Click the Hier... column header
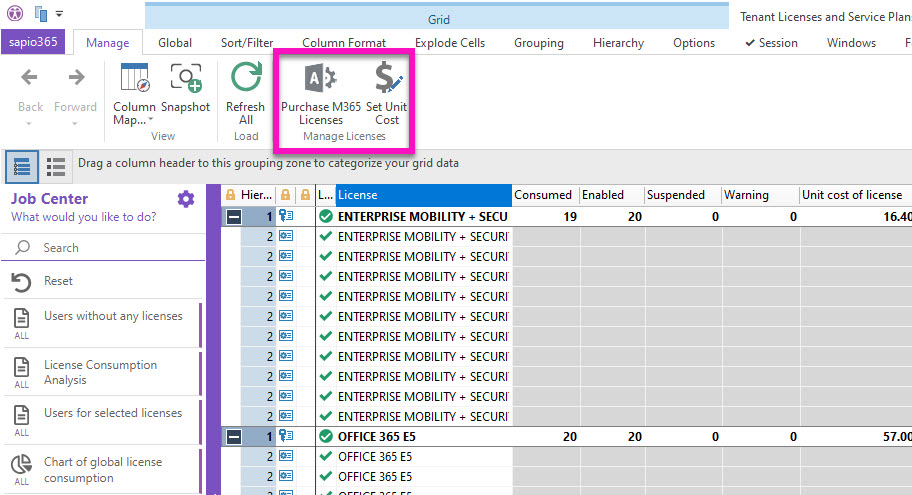The width and height of the screenshot is (912, 495). [x=256, y=195]
